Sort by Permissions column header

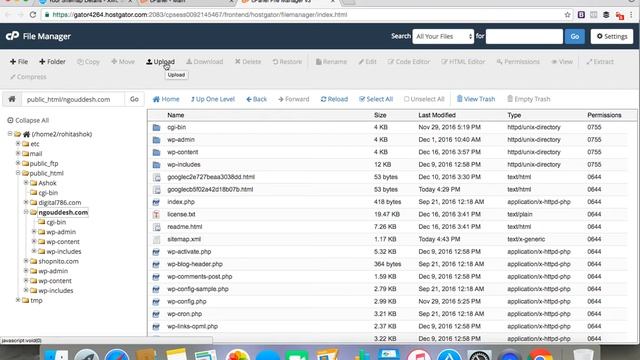pyautogui.click(x=604, y=115)
